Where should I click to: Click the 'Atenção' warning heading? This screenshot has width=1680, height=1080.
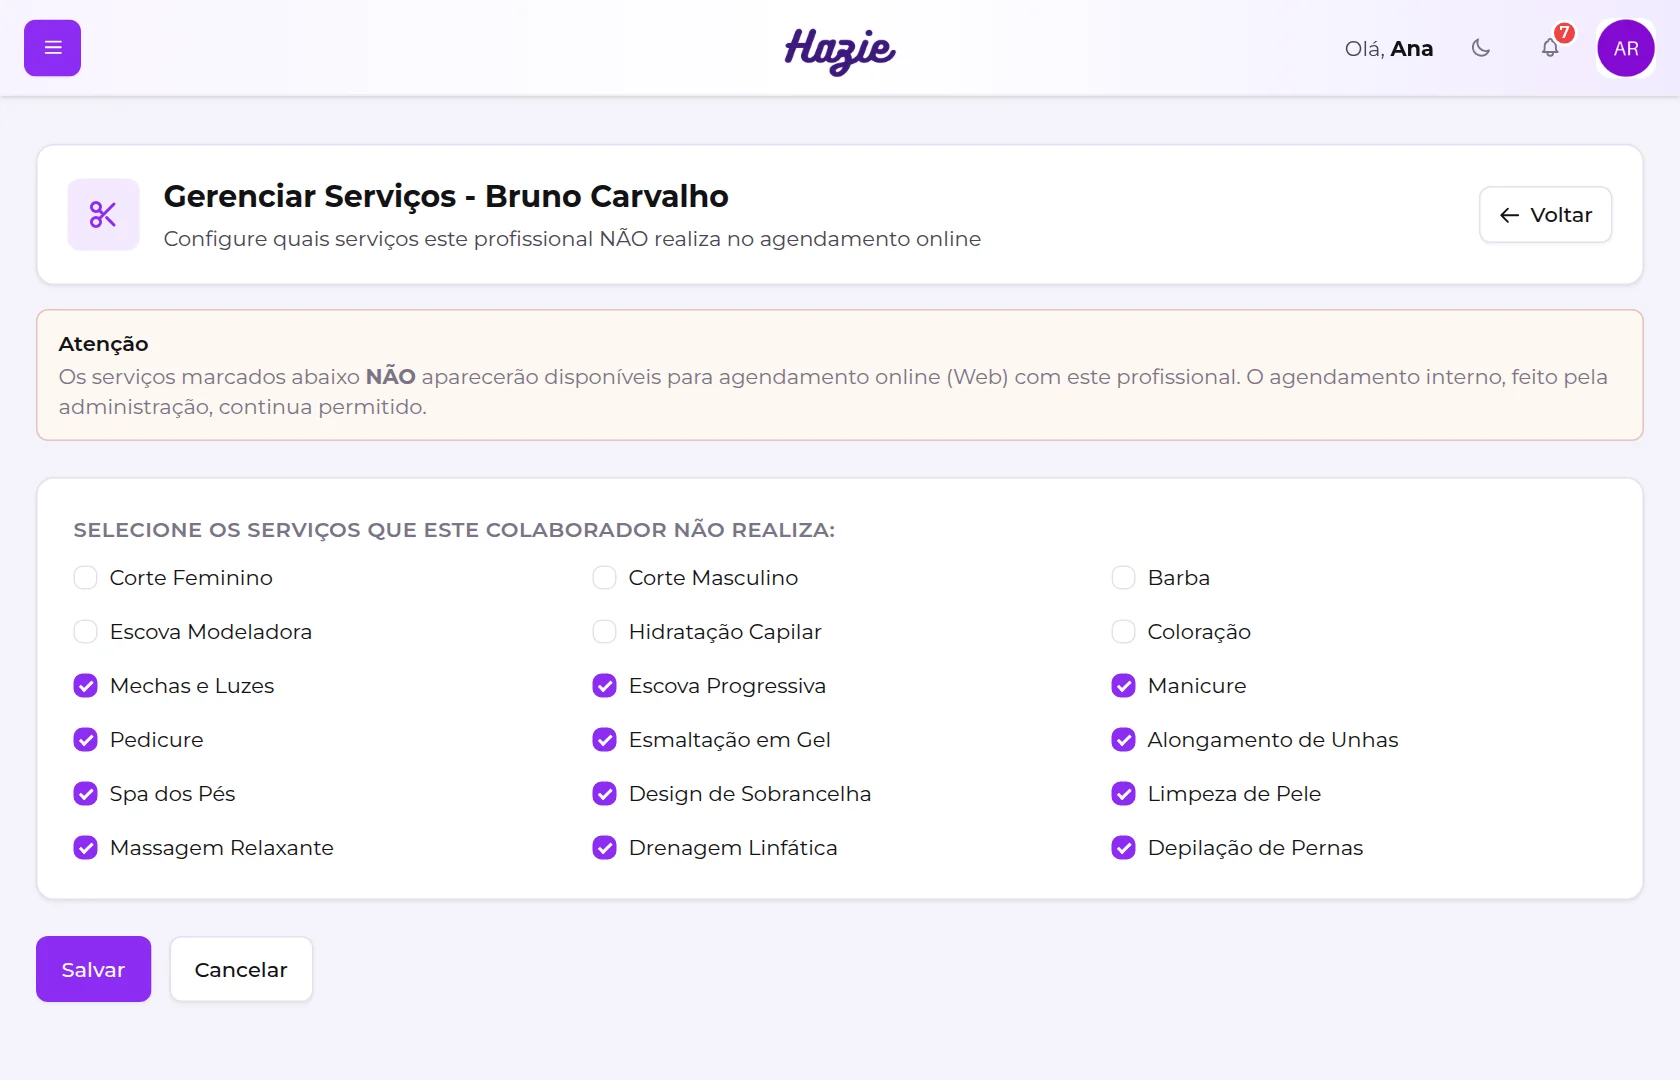103,344
